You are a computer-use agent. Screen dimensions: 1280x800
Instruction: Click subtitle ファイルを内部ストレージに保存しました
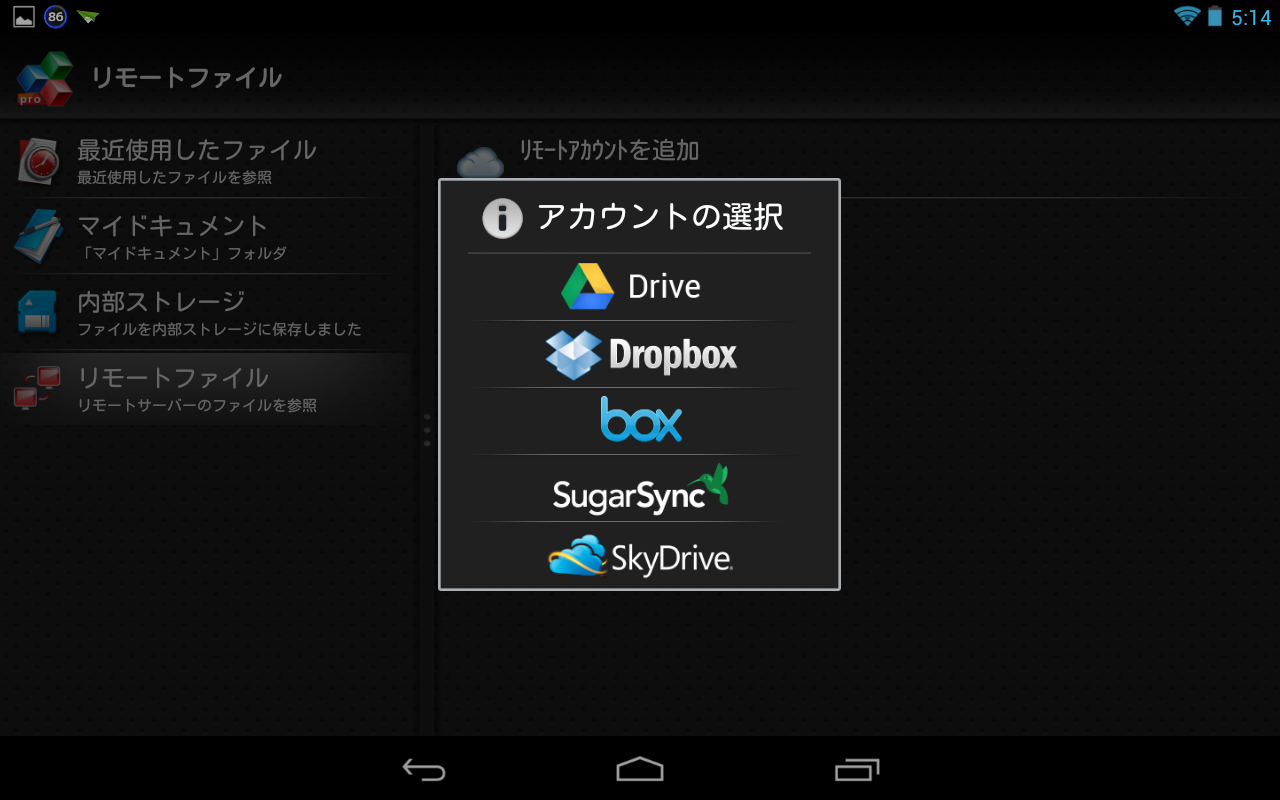point(220,329)
